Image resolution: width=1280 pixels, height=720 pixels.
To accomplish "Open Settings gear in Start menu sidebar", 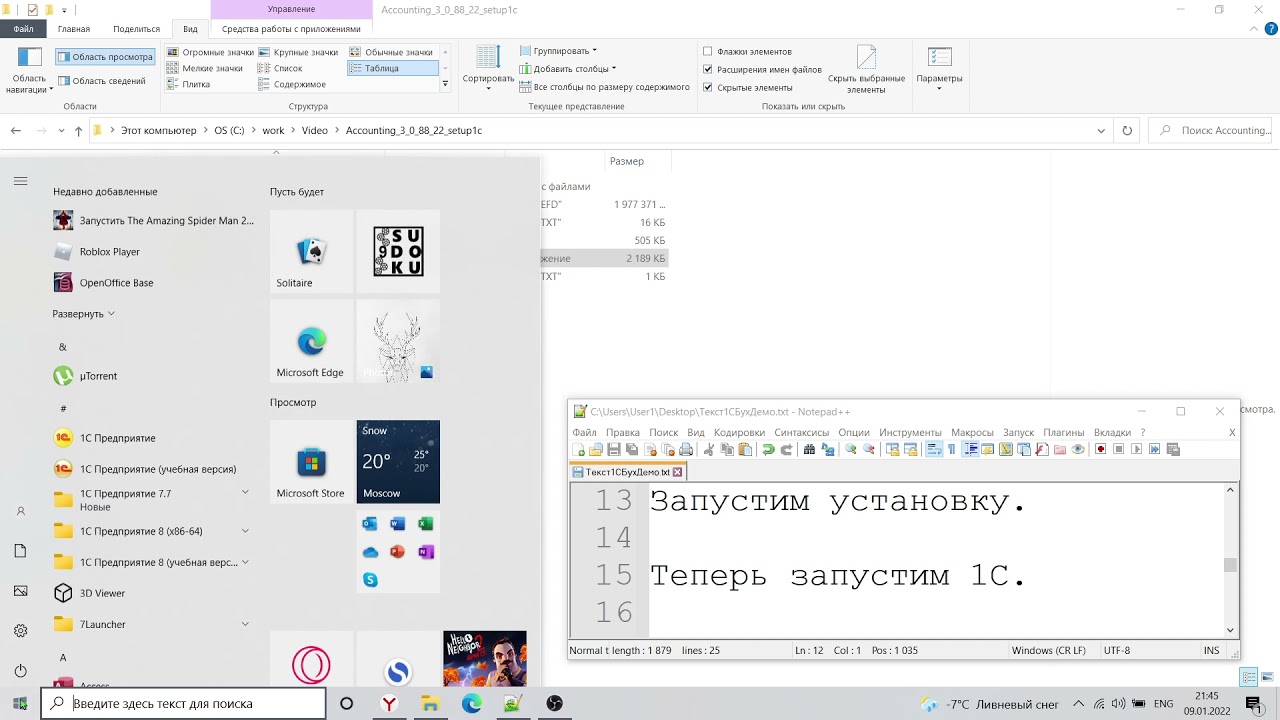I will (x=21, y=631).
